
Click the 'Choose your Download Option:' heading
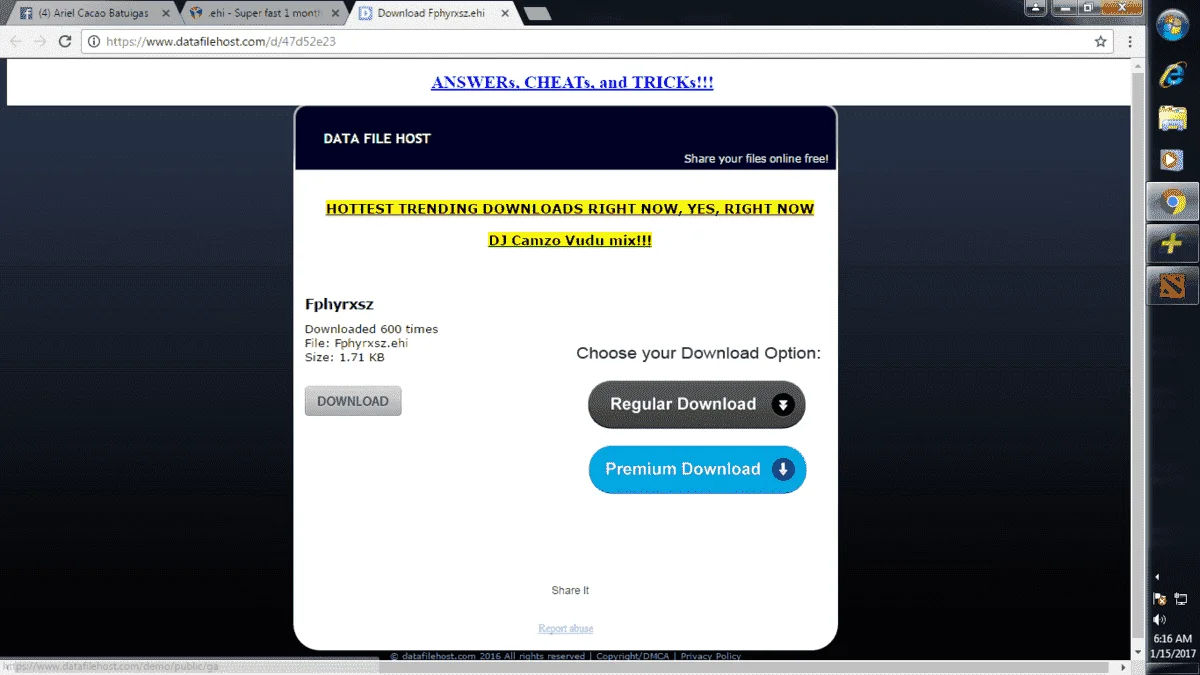coord(698,353)
